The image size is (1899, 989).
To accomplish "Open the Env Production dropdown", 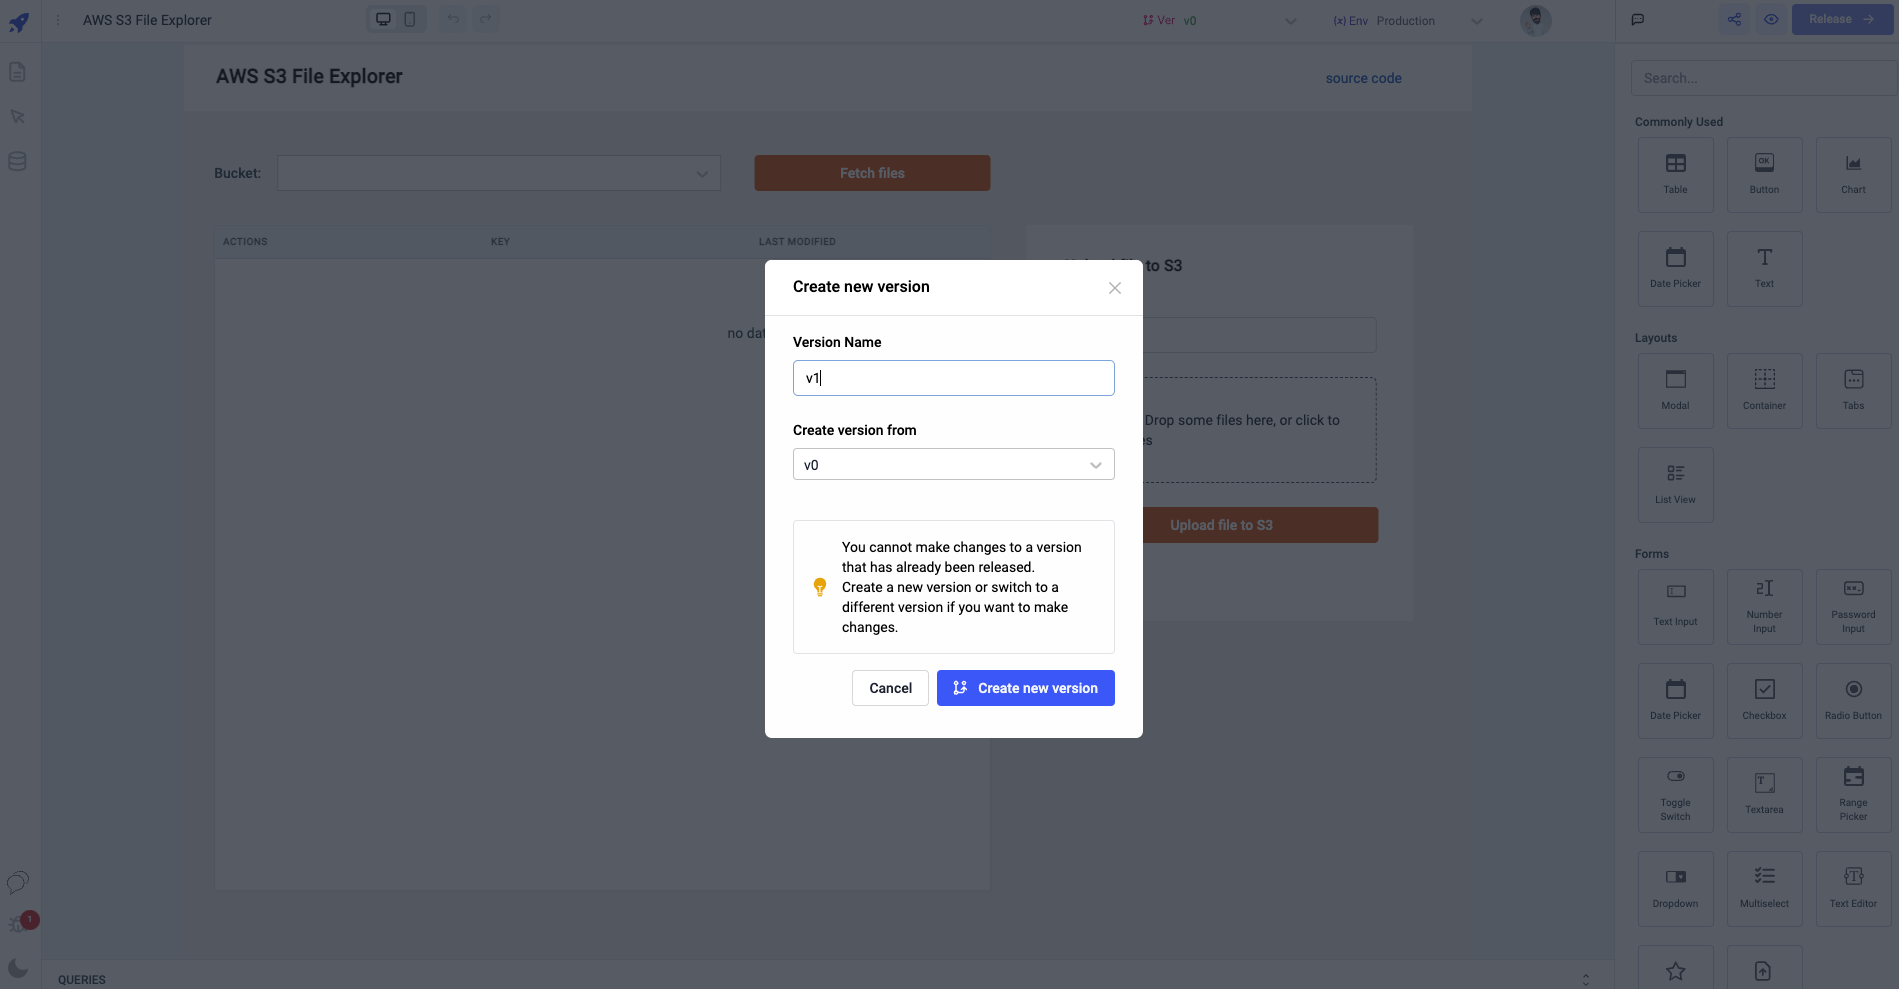I will coord(1407,20).
